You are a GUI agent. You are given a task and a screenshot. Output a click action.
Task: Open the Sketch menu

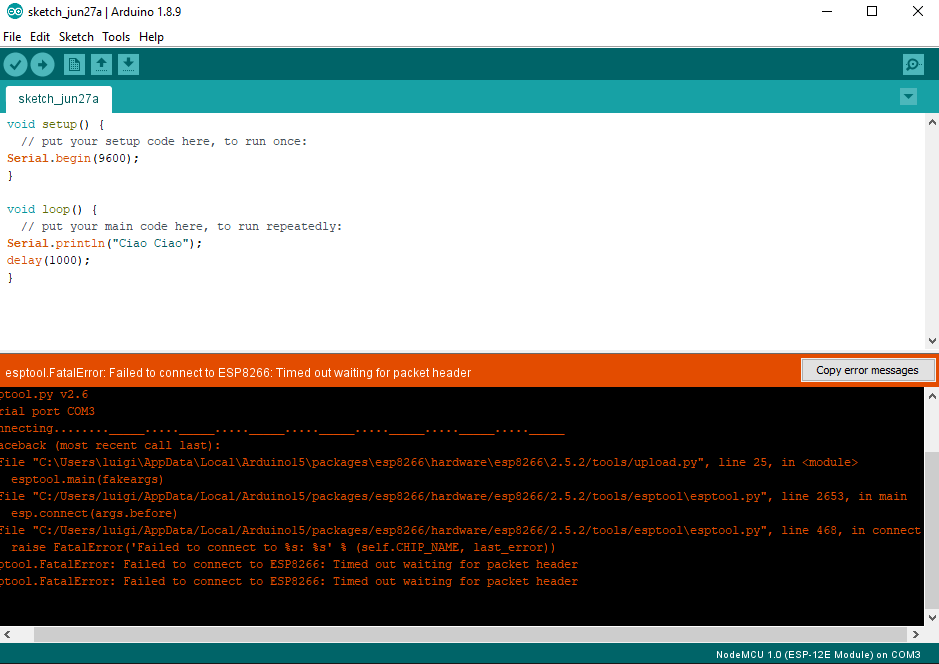point(76,37)
